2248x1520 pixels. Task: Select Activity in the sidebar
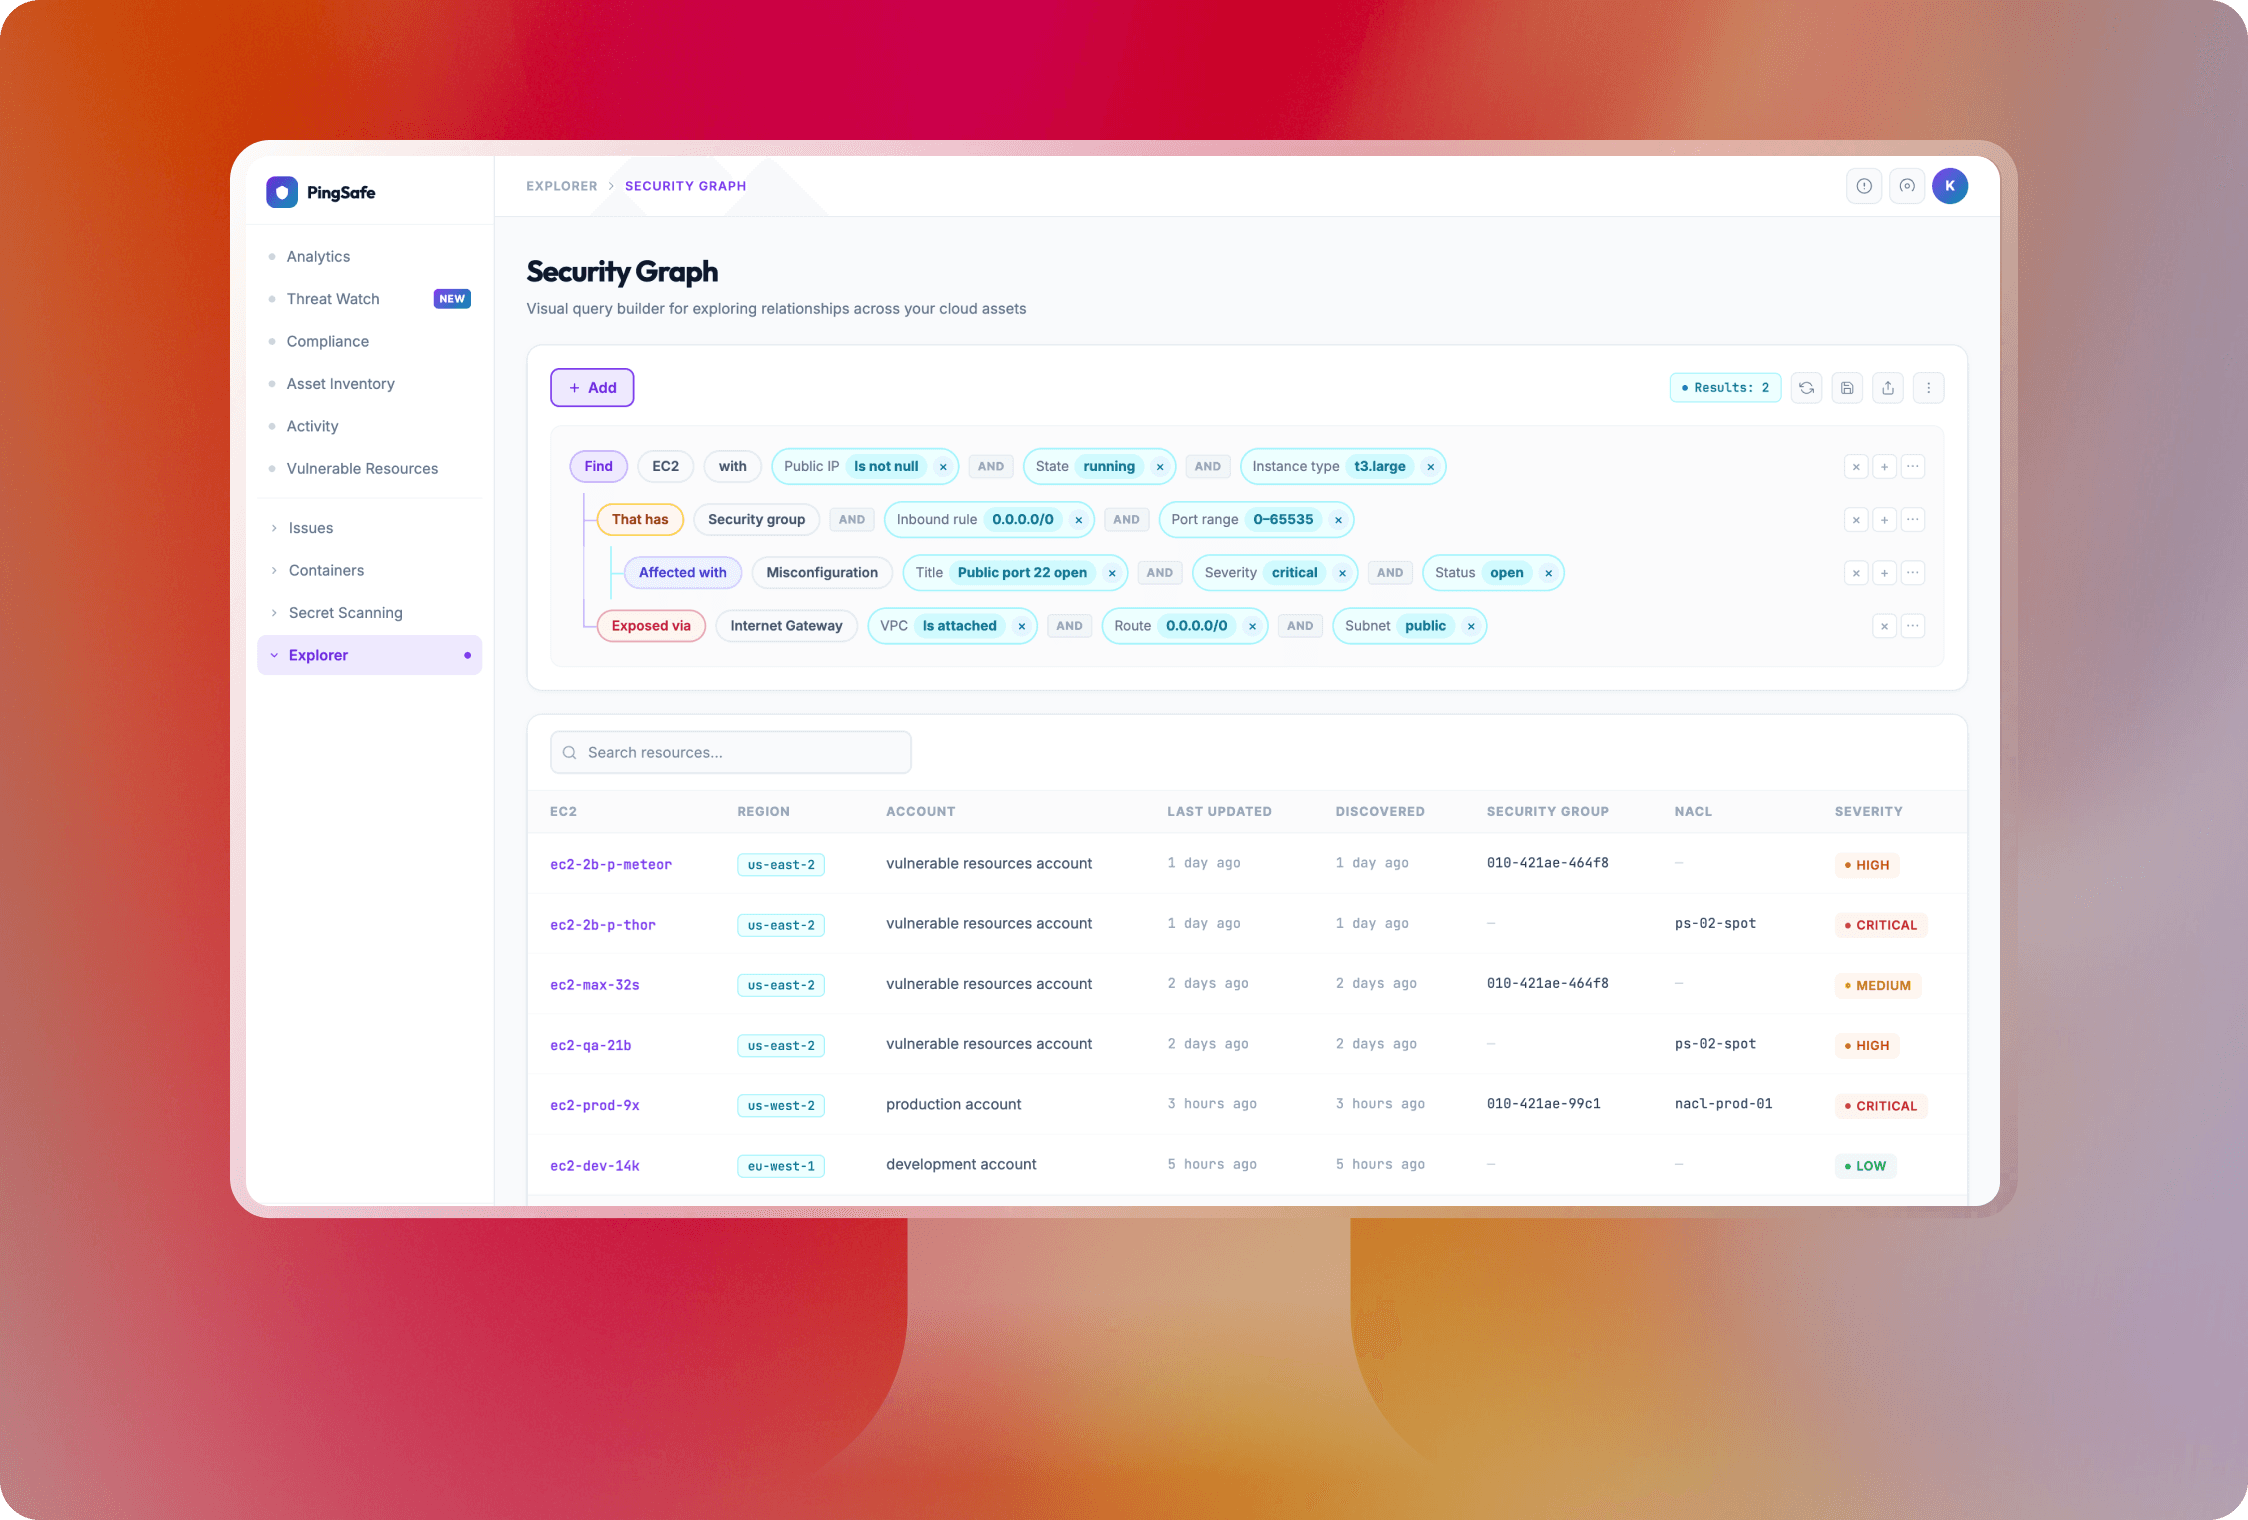pos(369,426)
